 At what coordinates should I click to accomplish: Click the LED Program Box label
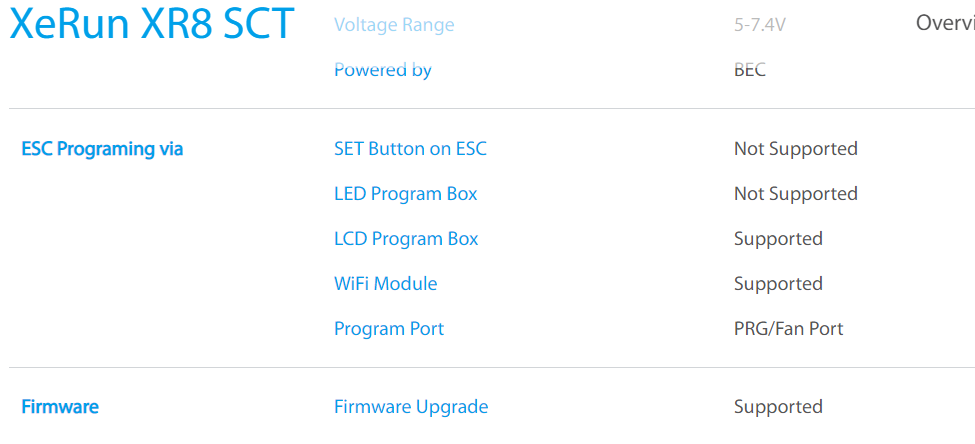point(405,194)
